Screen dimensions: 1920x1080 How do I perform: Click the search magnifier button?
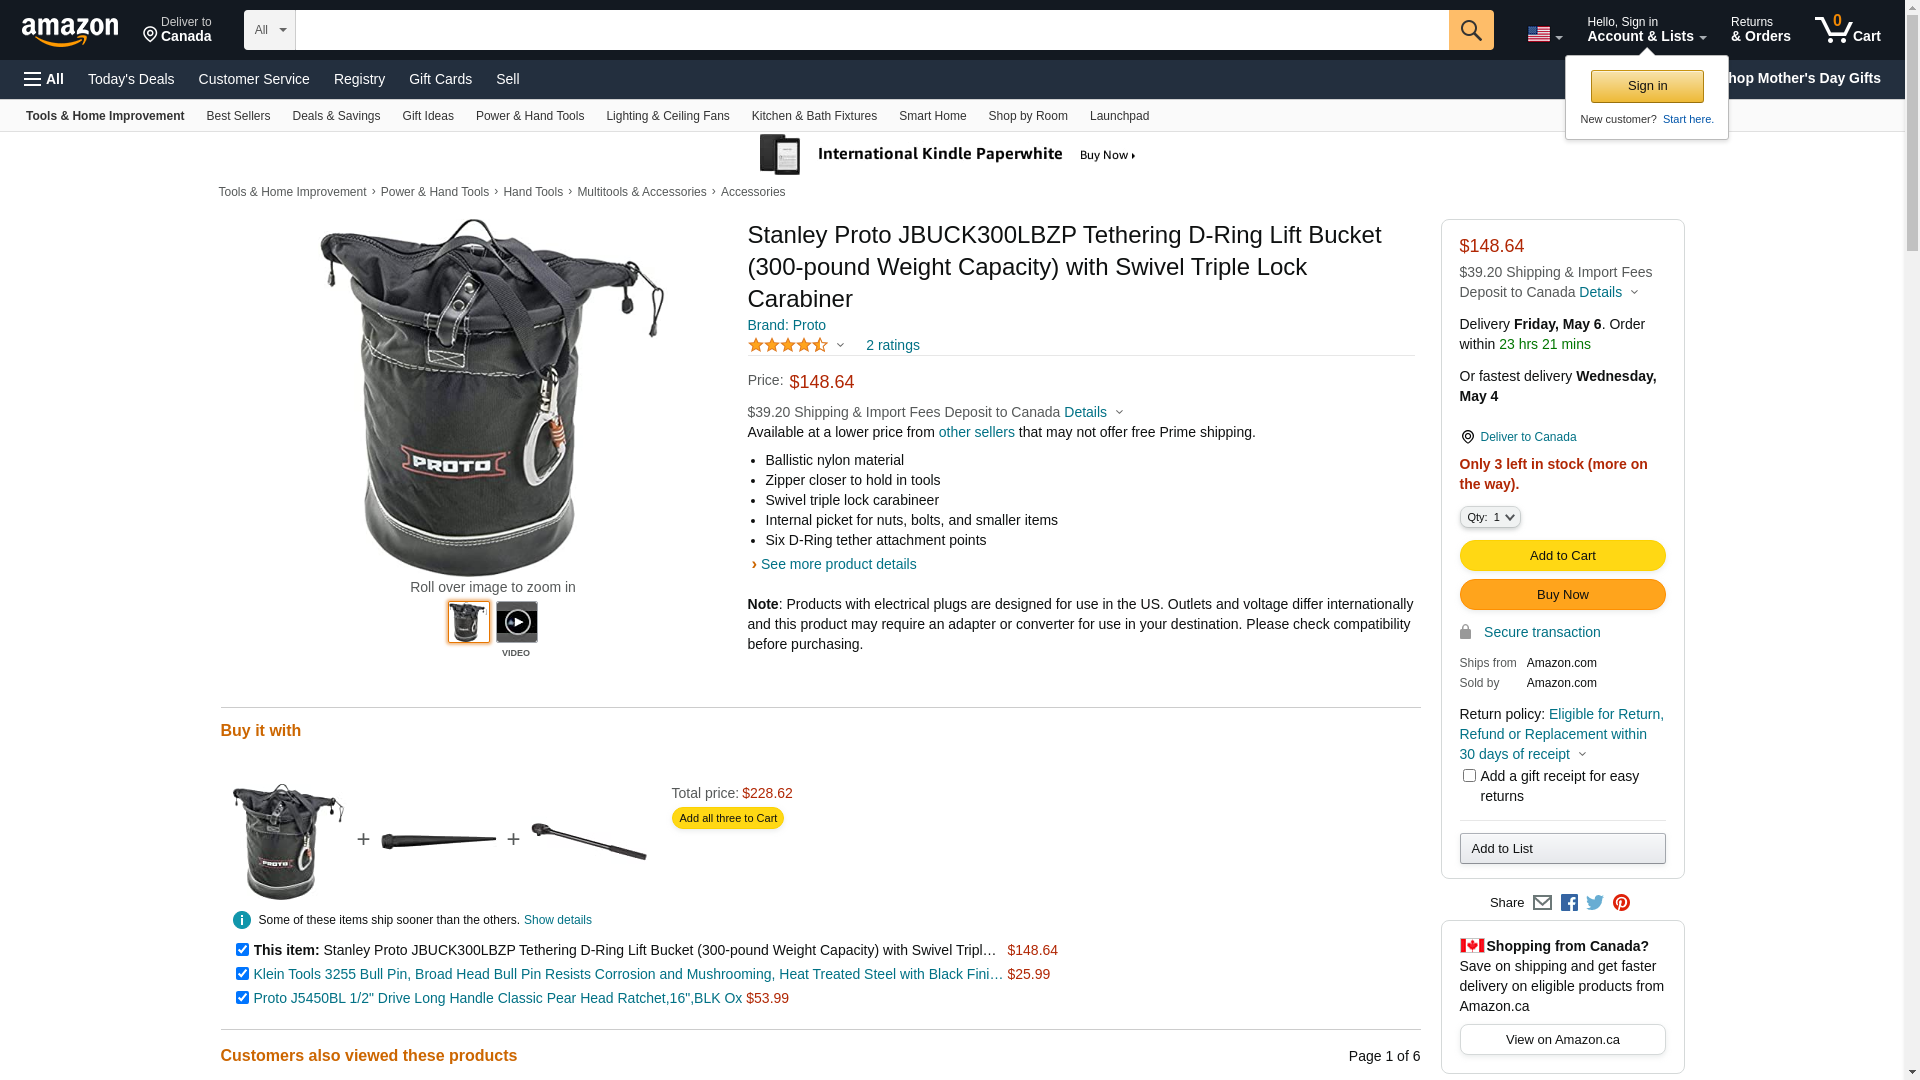(1470, 30)
